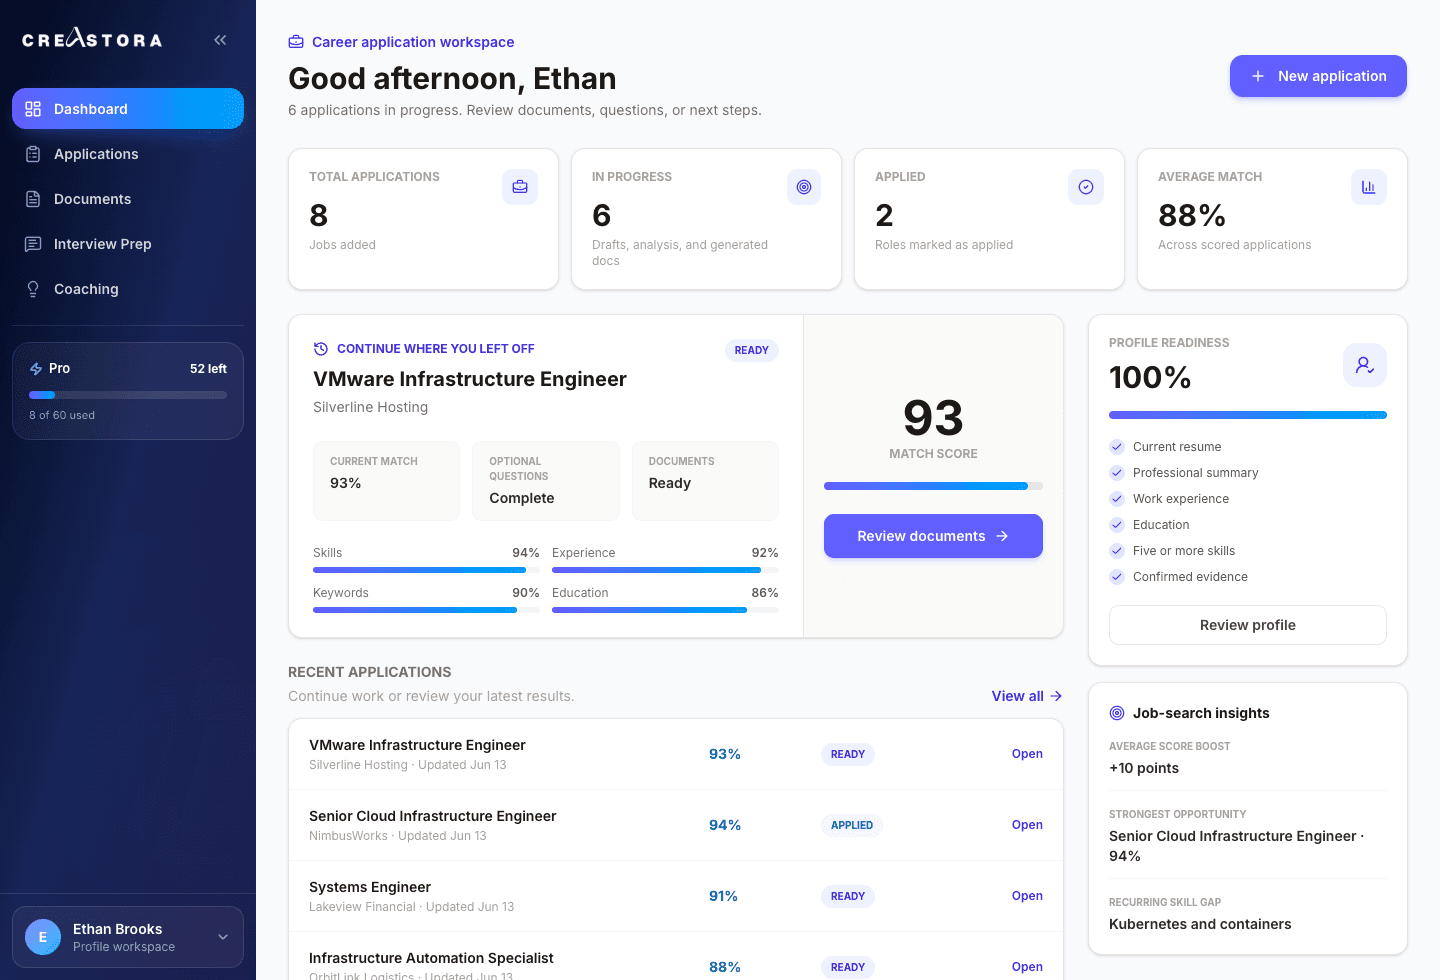
Task: Click the 94% score for Senior Cloud Infrastructure Engineer
Action: pyautogui.click(x=725, y=825)
